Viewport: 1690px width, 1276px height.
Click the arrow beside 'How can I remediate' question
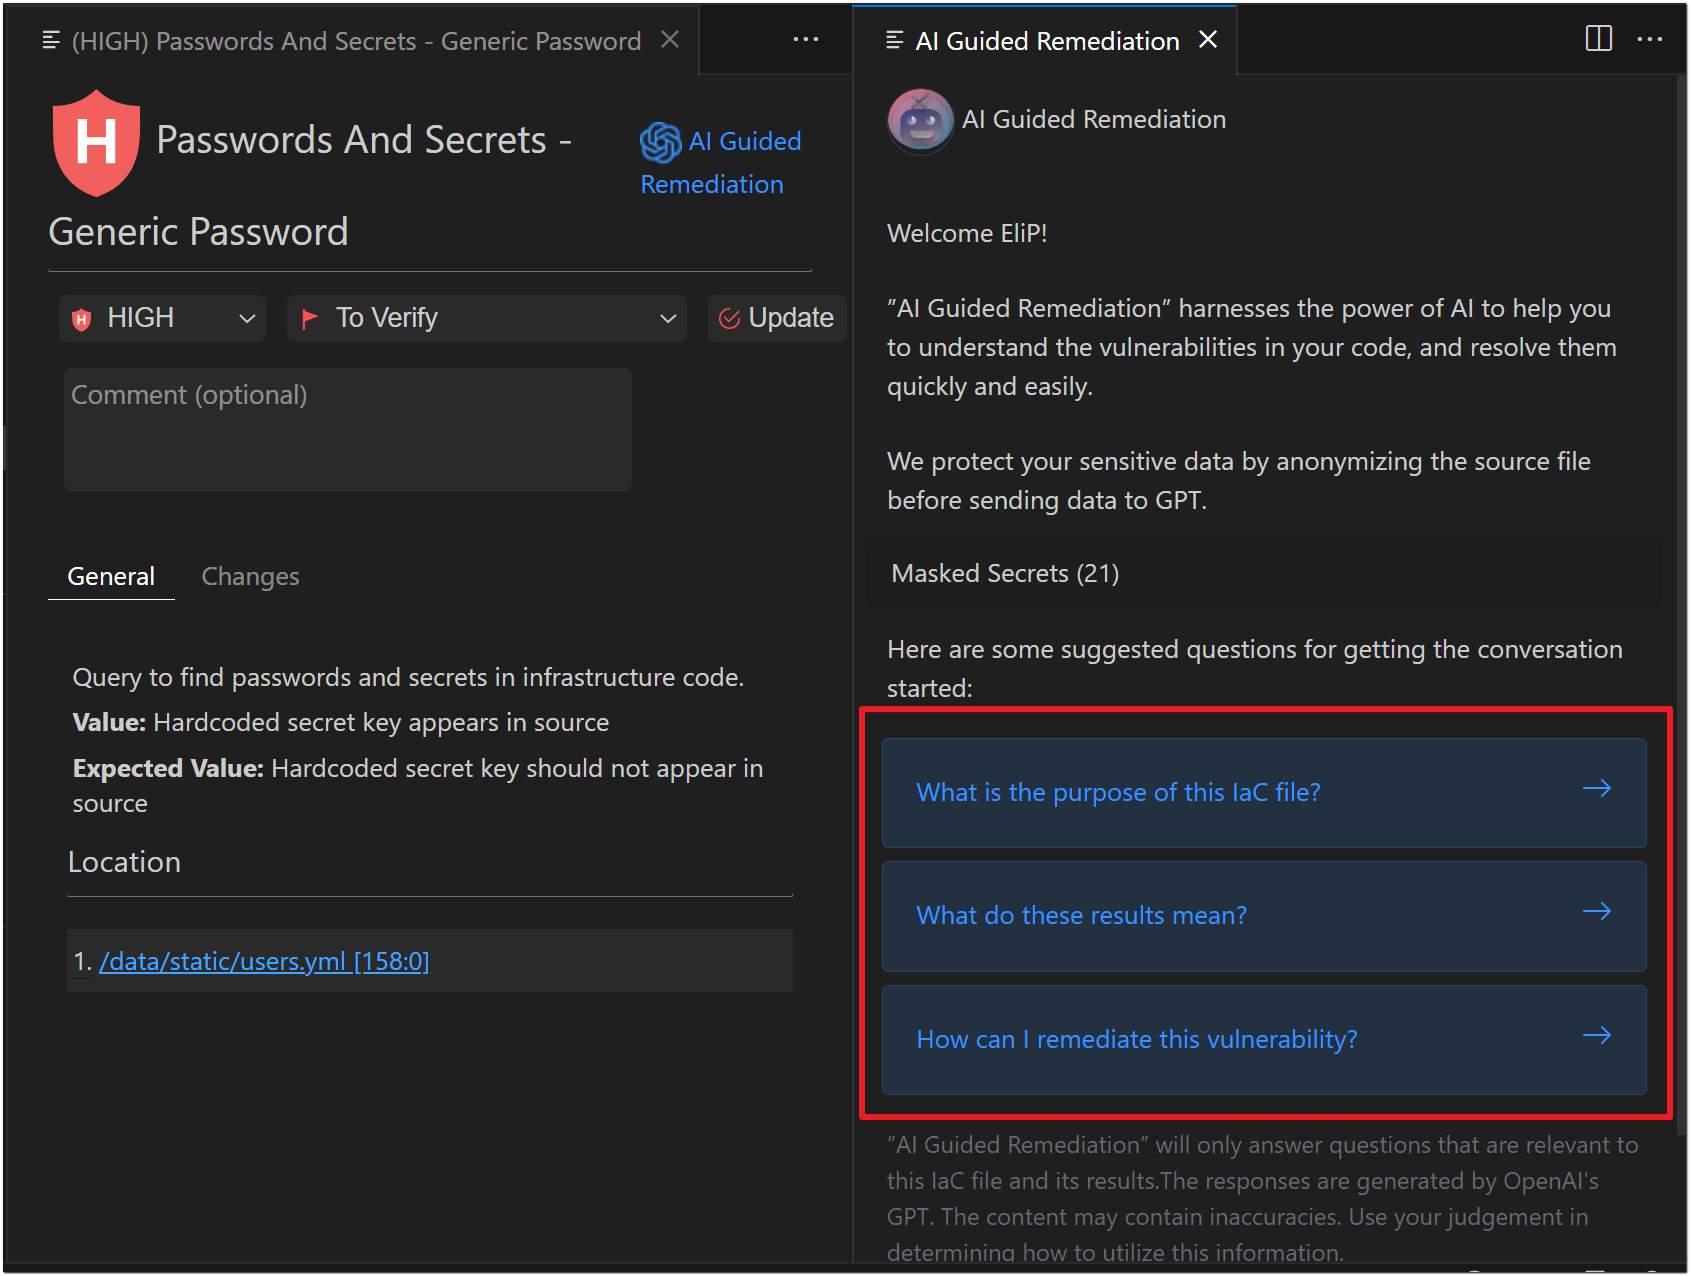point(1597,1036)
